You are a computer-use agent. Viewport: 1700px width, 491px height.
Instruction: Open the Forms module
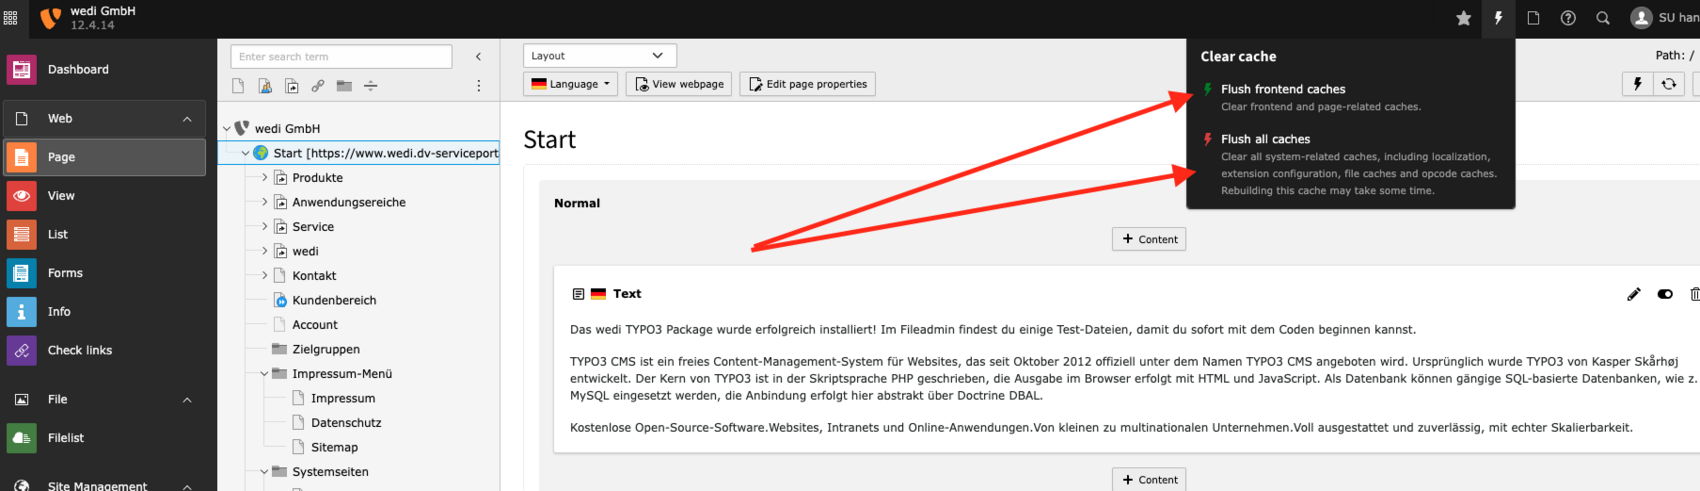[105, 273]
